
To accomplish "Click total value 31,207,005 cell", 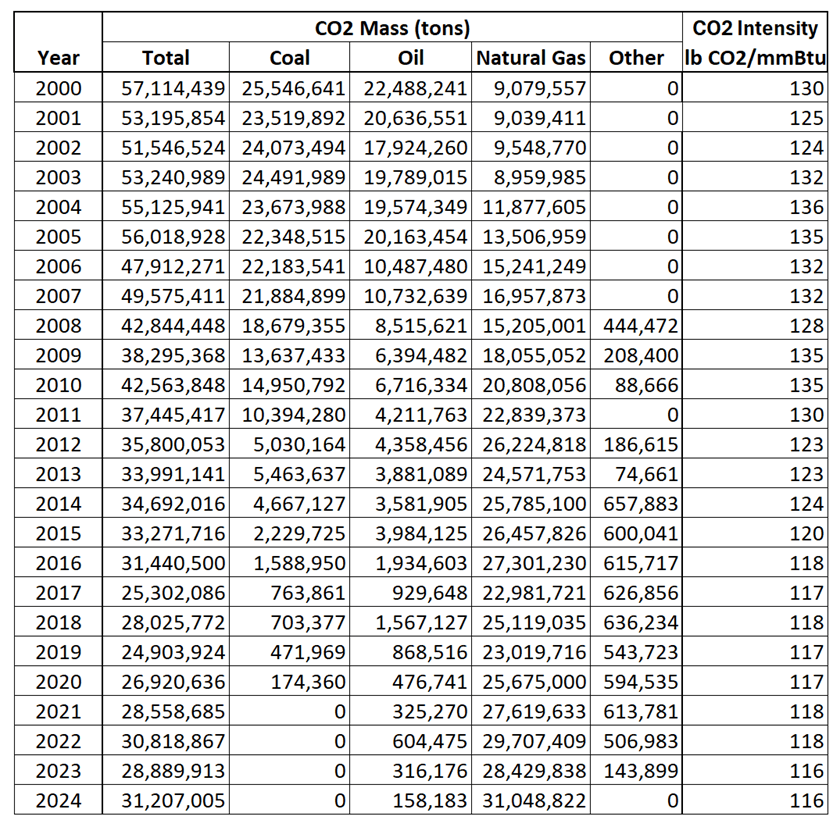I will coord(168,800).
